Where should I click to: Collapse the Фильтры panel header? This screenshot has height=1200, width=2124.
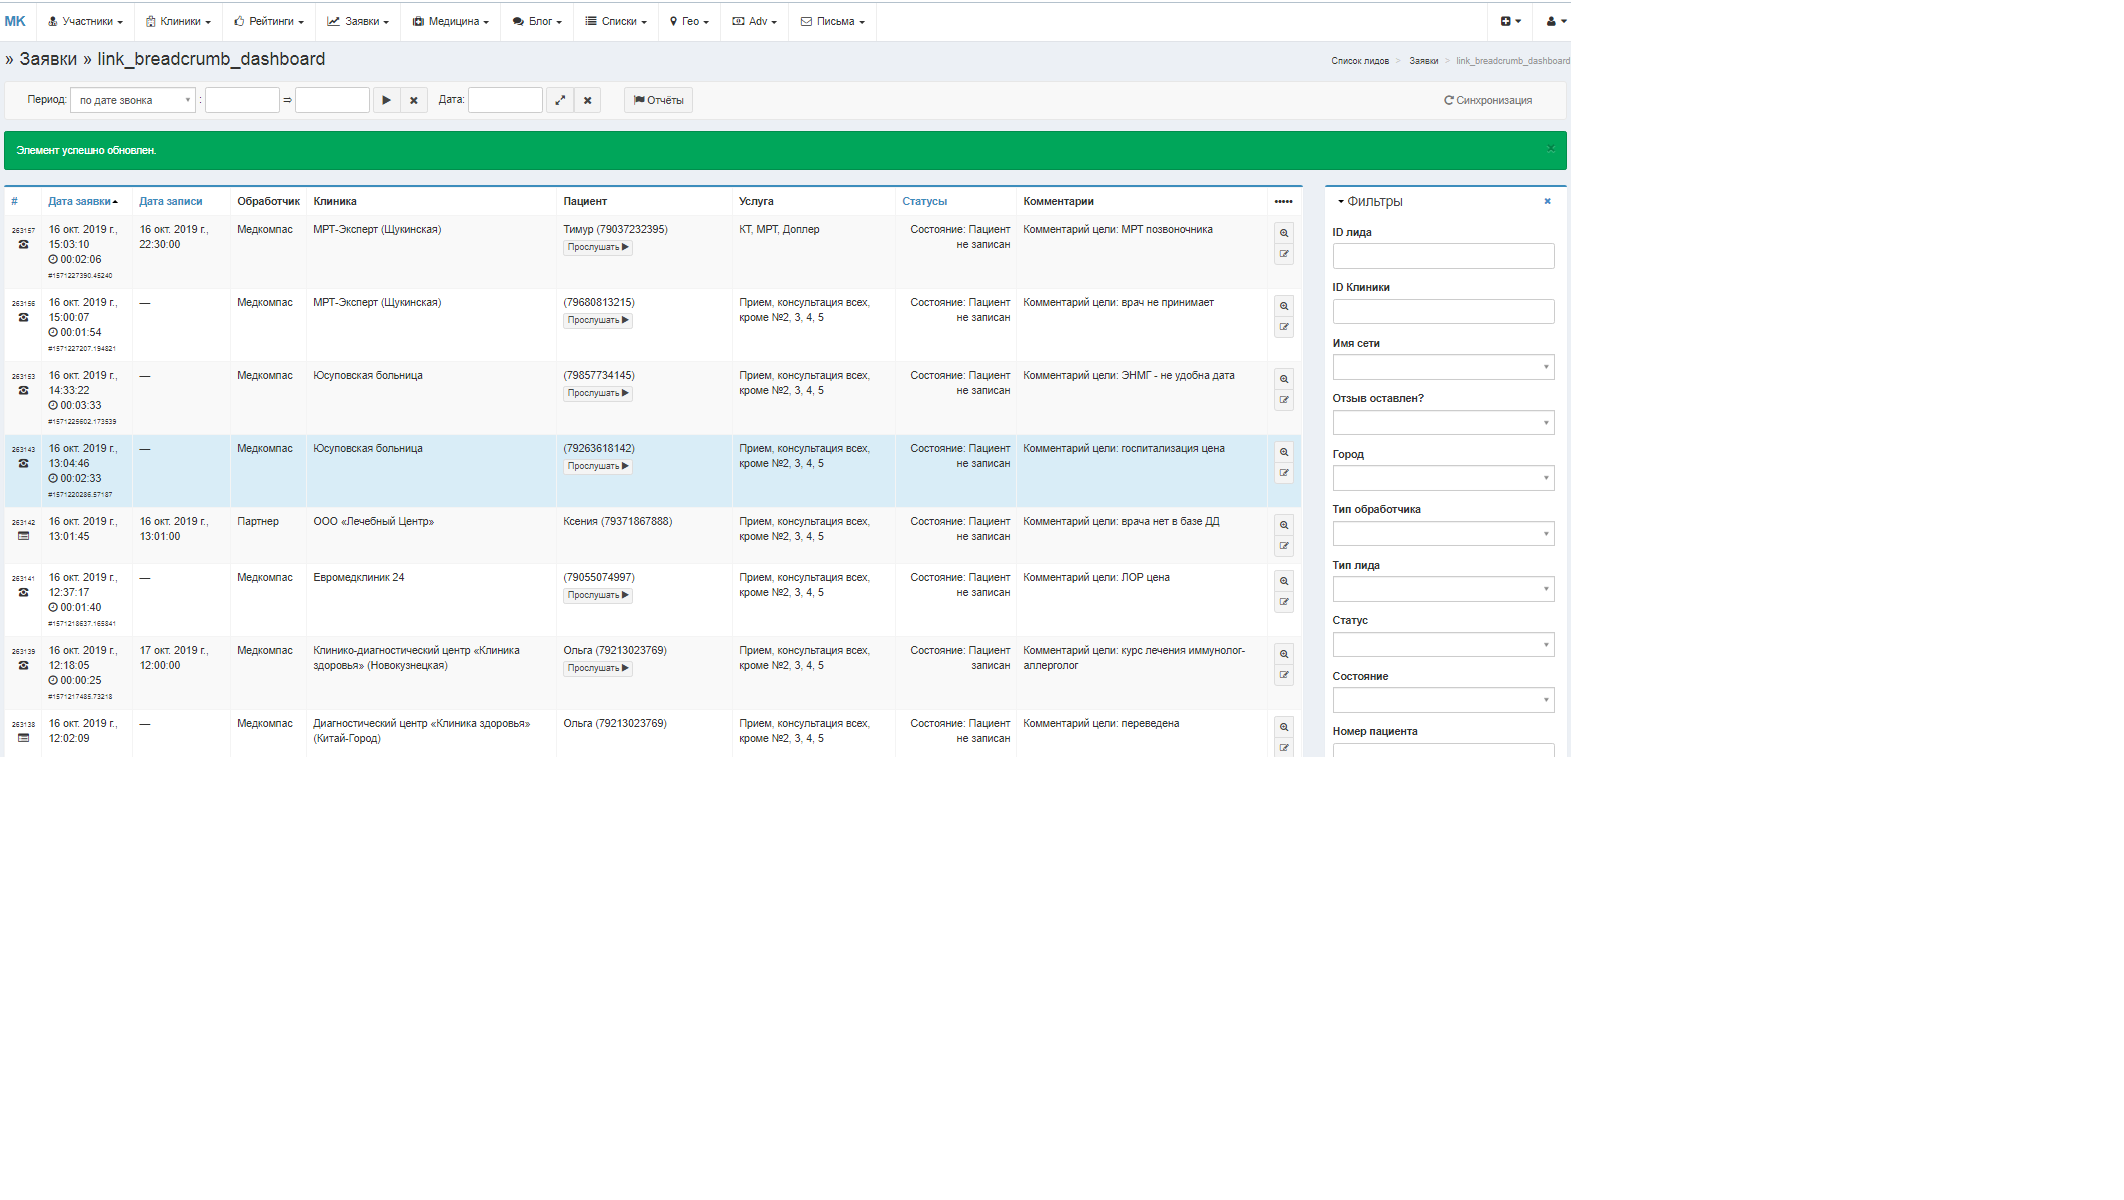[x=1369, y=201]
